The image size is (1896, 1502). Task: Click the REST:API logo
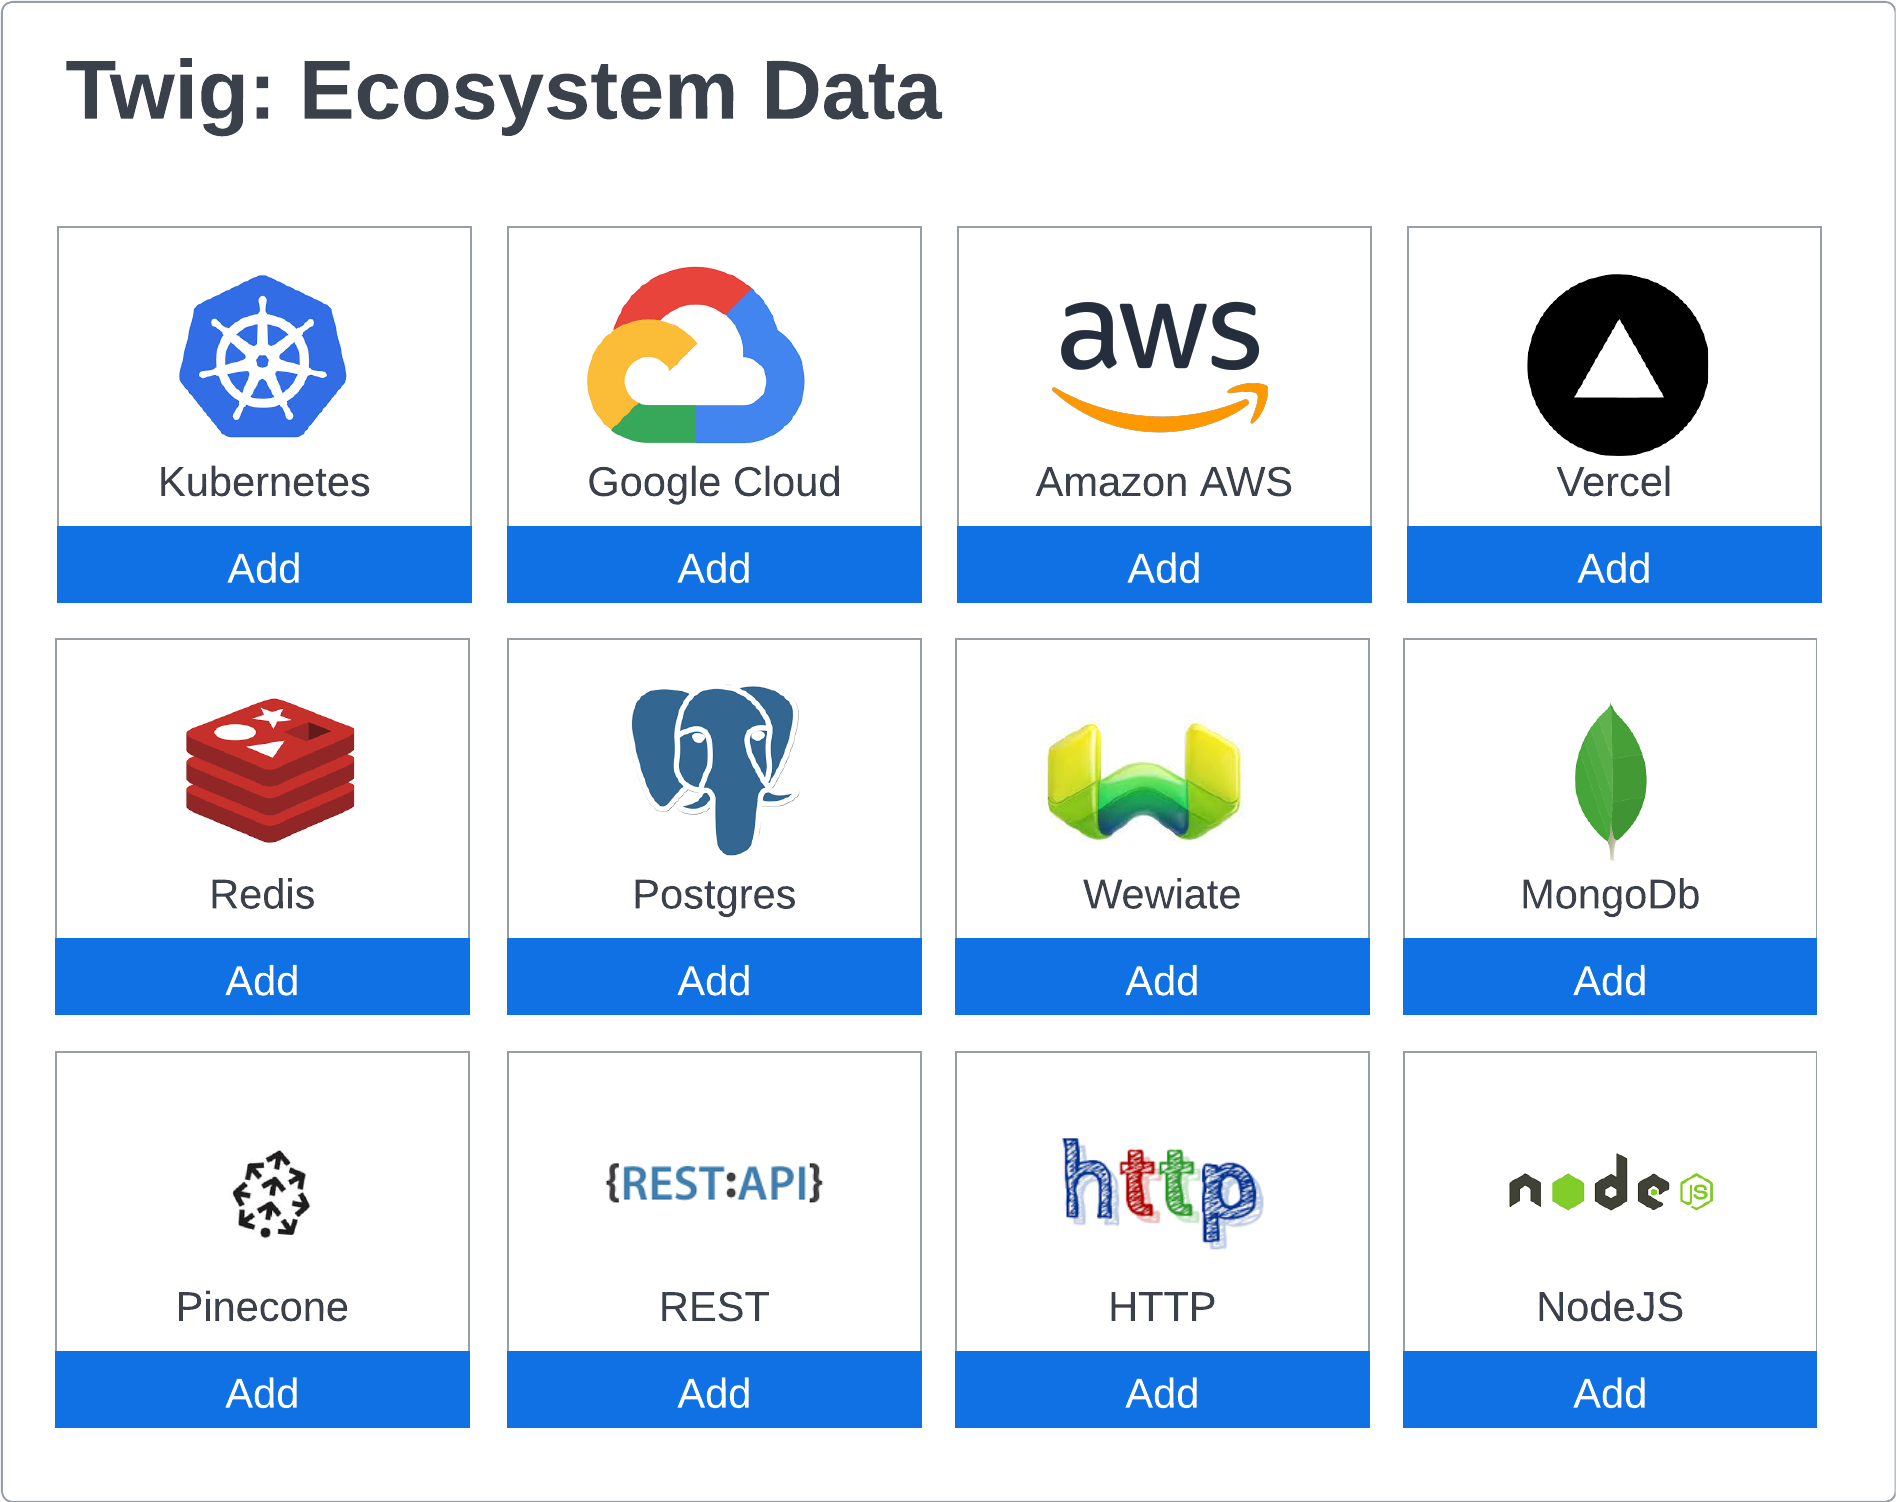(714, 1183)
